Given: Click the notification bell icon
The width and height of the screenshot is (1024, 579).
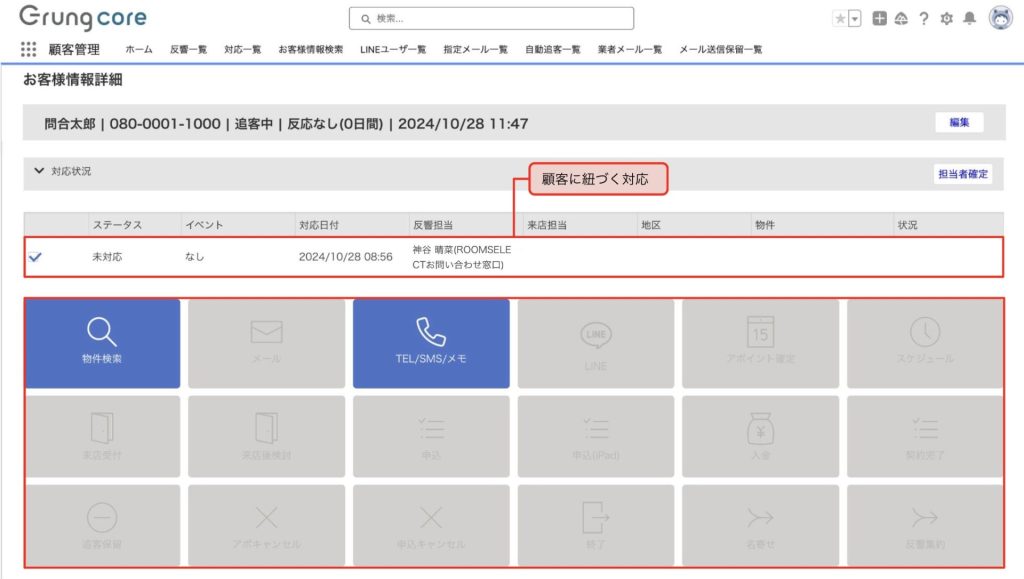Looking at the screenshot, I should point(969,18).
